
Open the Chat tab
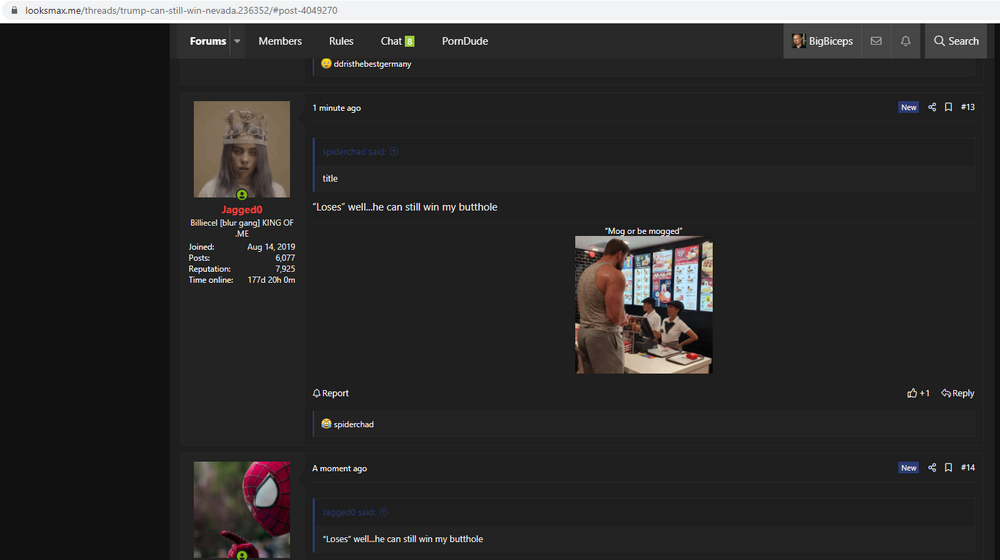(x=397, y=41)
